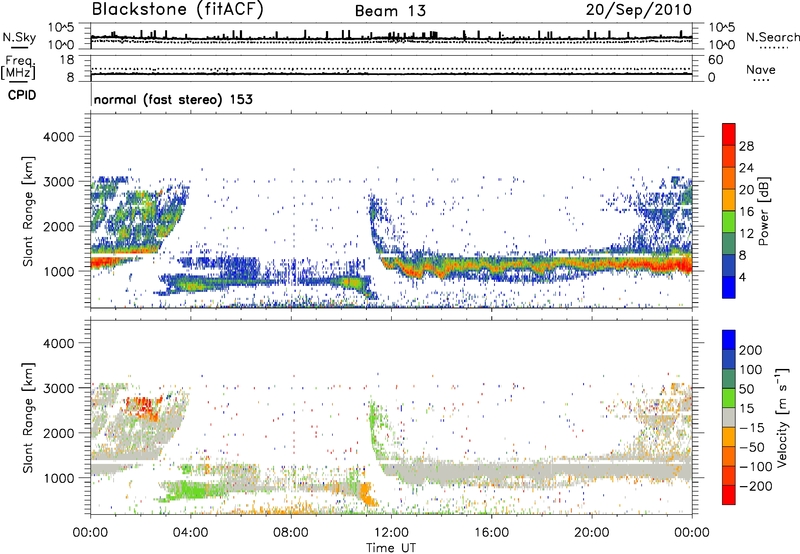800x554 pixels.
Task: Pick the red bottom segment of velocity color bar
Action: [x=729, y=495]
